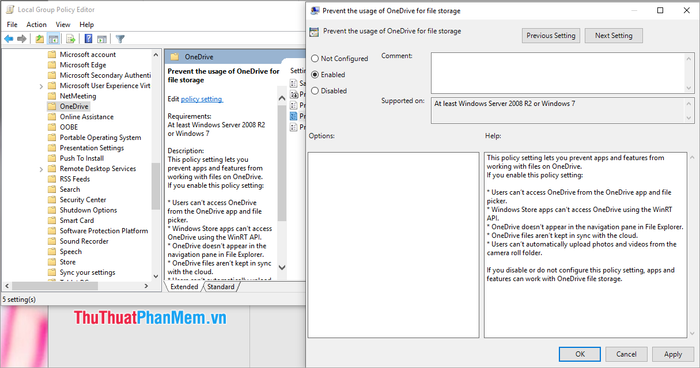The width and height of the screenshot is (700, 368).
Task: Click the Next Setting button
Action: tap(613, 36)
